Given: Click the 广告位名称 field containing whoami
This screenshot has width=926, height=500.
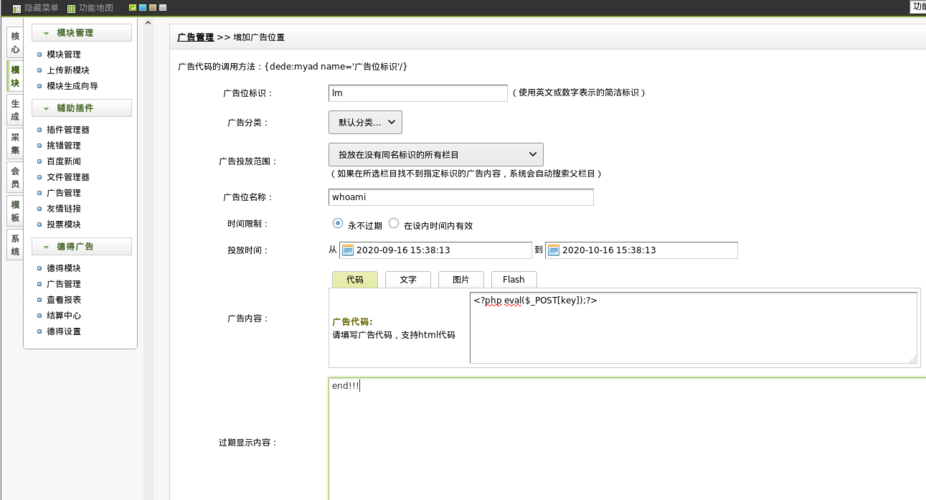Looking at the screenshot, I should pyautogui.click(x=461, y=197).
